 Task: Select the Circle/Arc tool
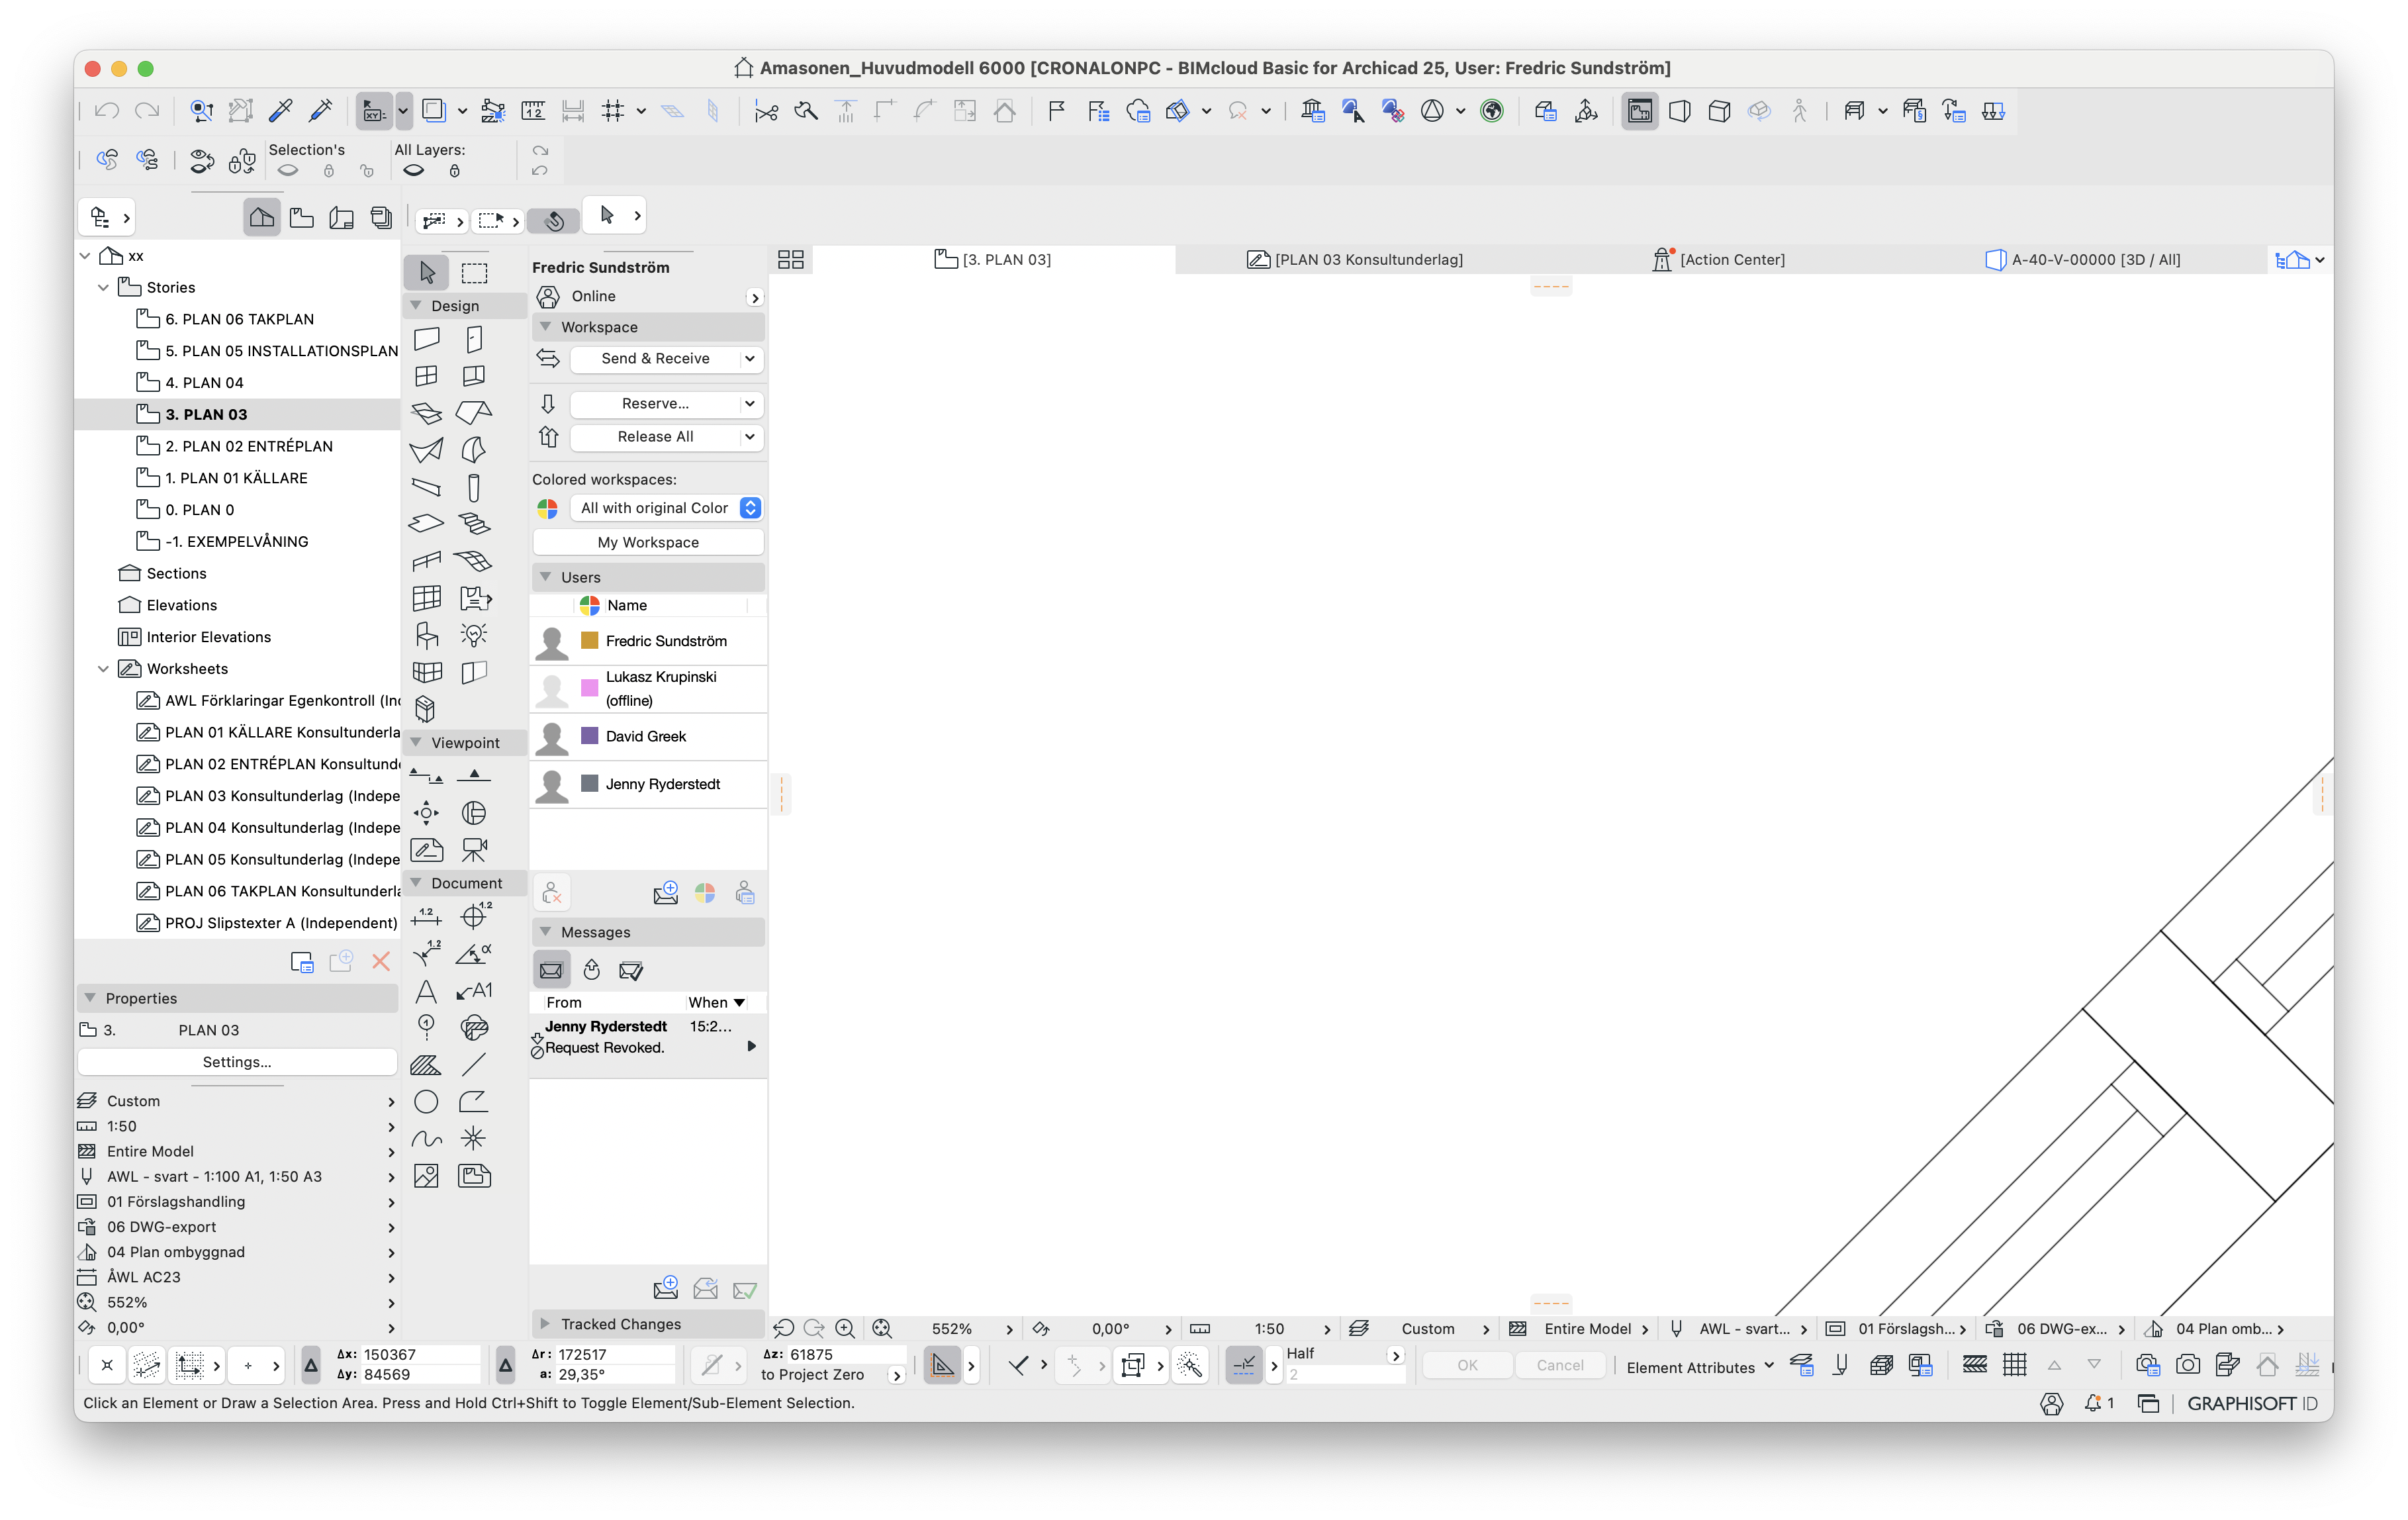(x=426, y=1101)
